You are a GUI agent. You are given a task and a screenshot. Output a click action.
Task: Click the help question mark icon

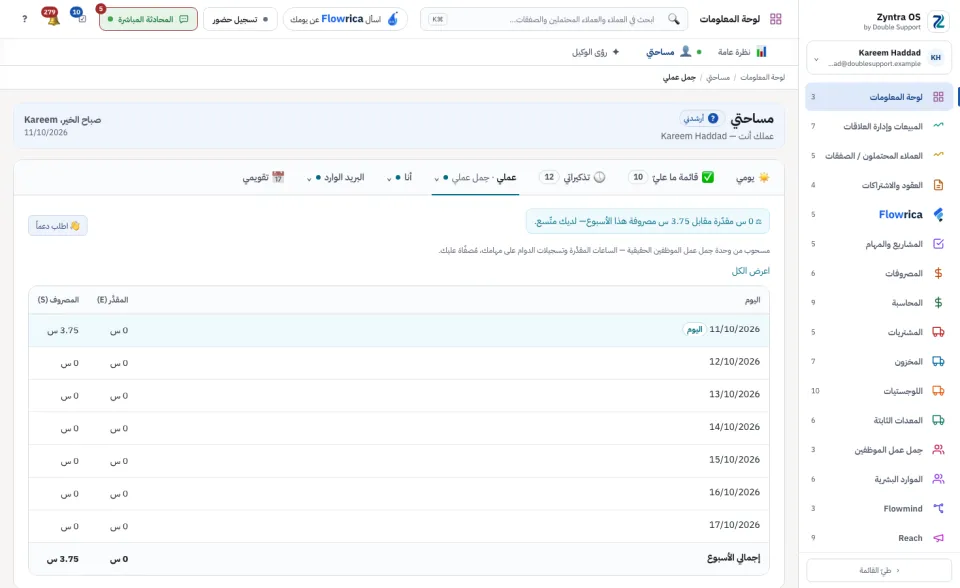click(24, 19)
